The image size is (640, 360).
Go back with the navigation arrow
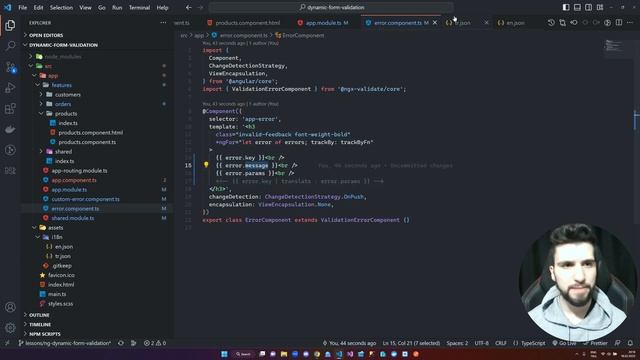tap(188, 7)
